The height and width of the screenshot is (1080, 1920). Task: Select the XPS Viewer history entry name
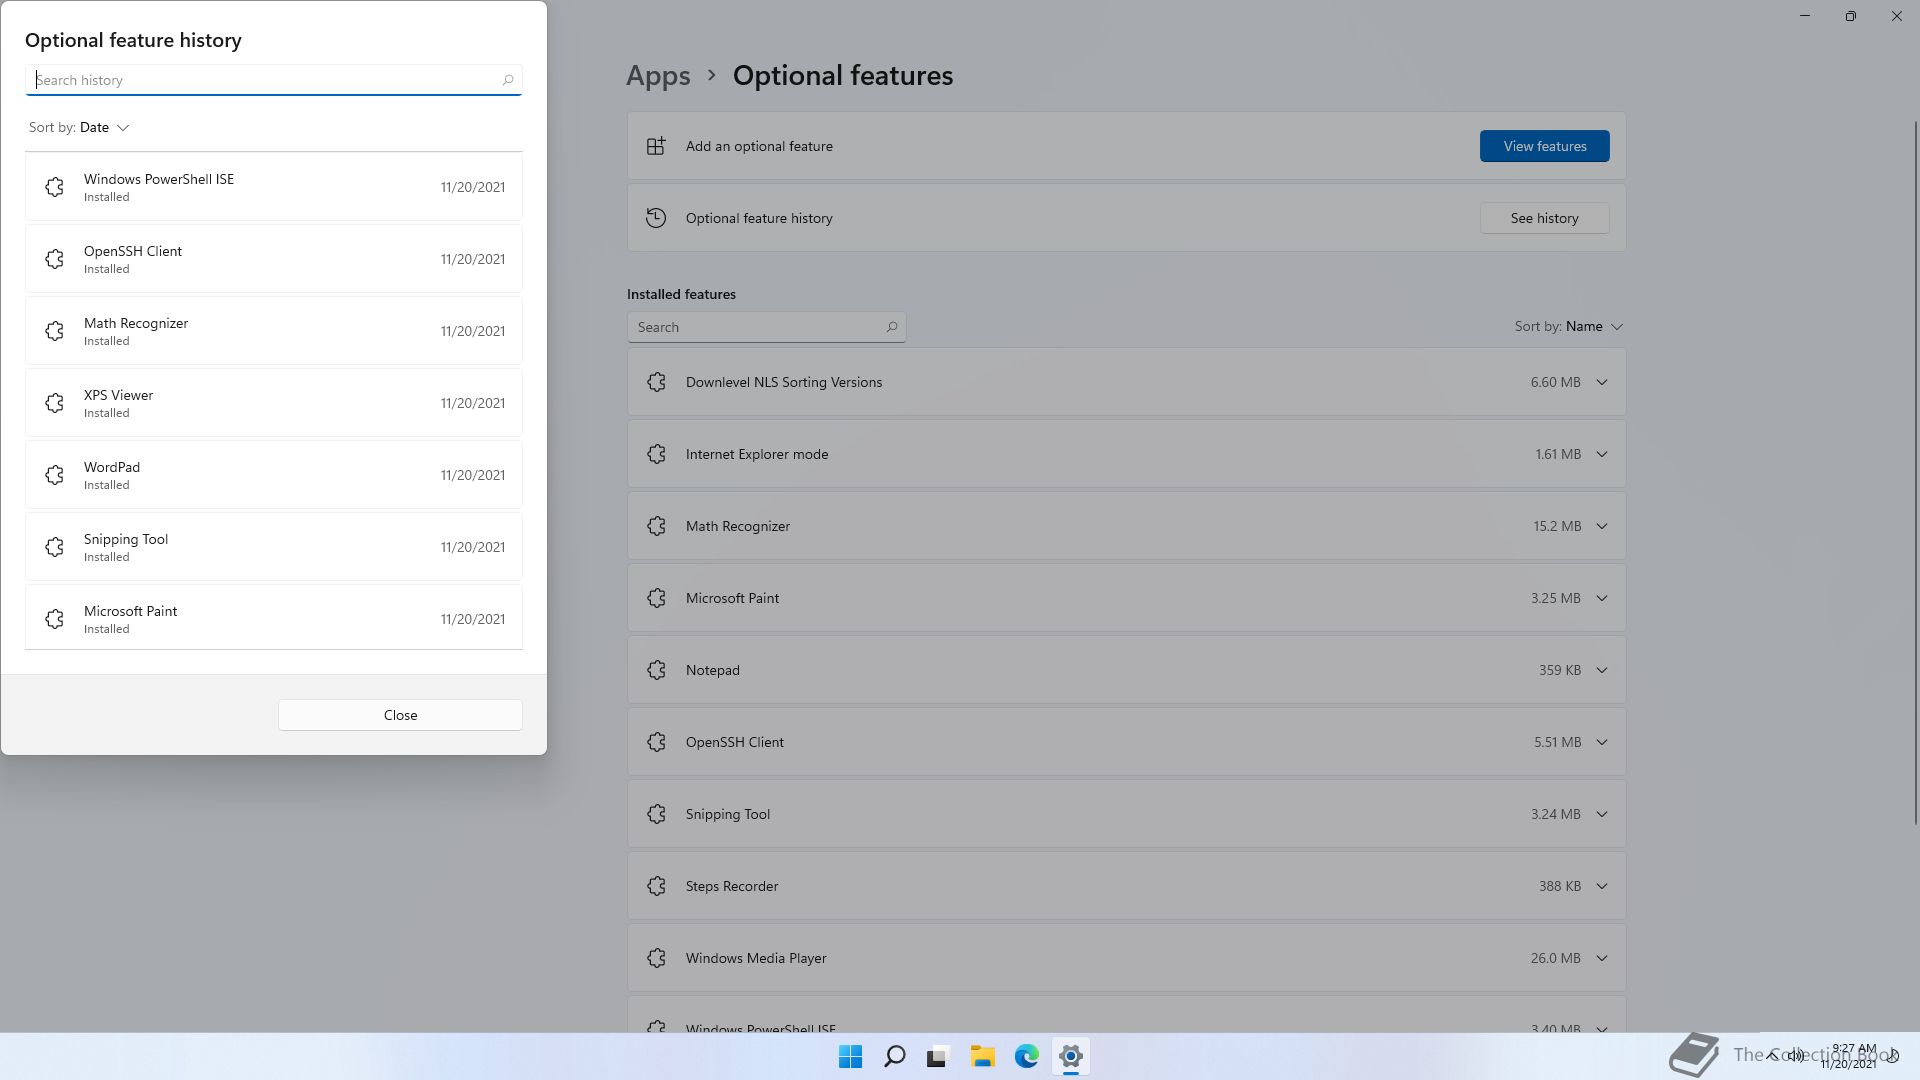click(118, 395)
